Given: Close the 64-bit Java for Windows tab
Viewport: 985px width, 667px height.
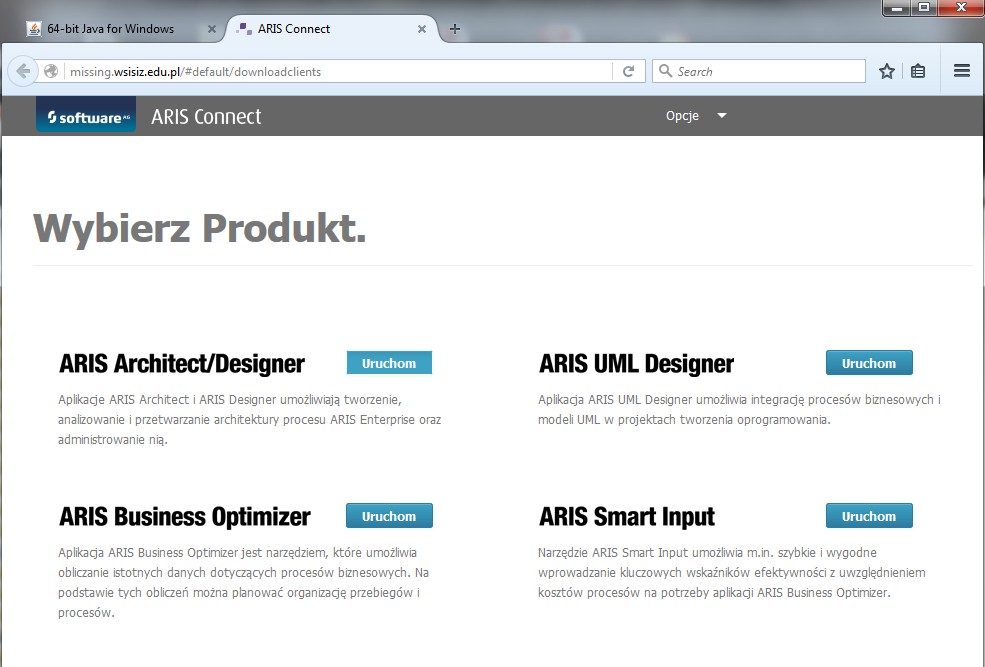Looking at the screenshot, I should click(212, 29).
